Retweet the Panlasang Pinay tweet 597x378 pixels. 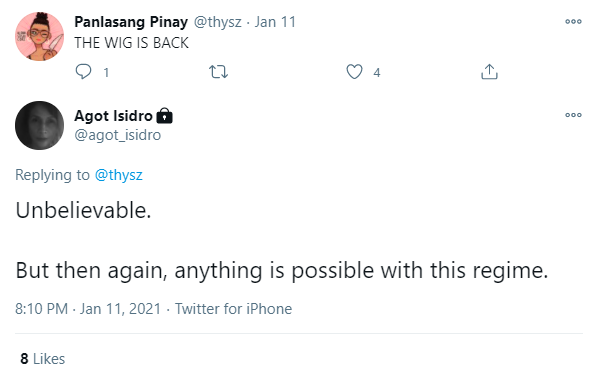pyautogui.click(x=219, y=72)
